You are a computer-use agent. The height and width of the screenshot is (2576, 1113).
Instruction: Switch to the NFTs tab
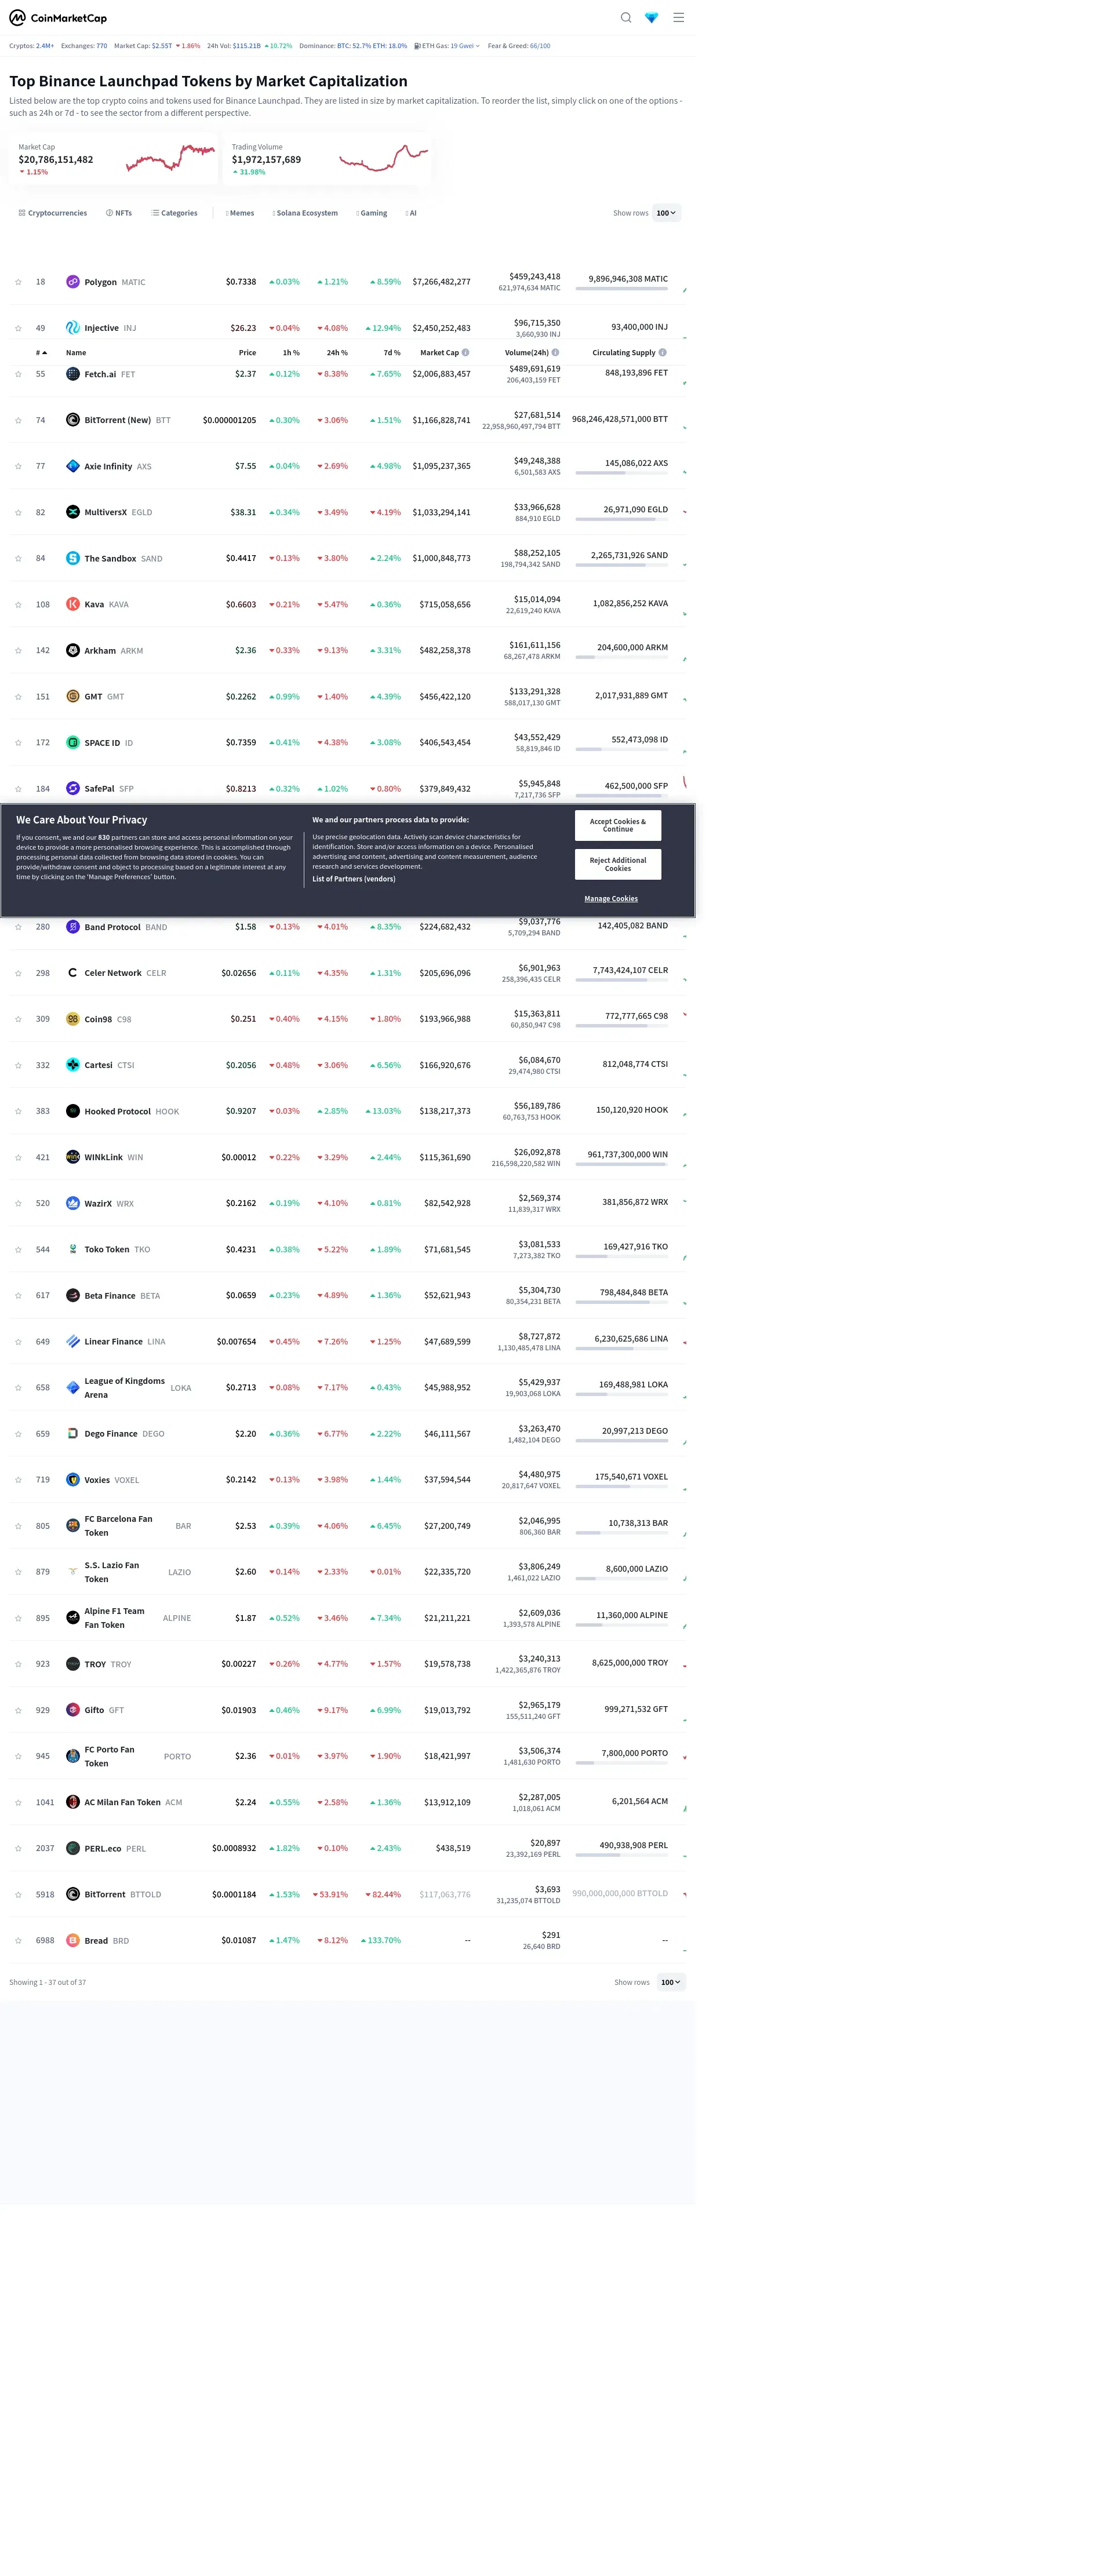pyautogui.click(x=119, y=213)
